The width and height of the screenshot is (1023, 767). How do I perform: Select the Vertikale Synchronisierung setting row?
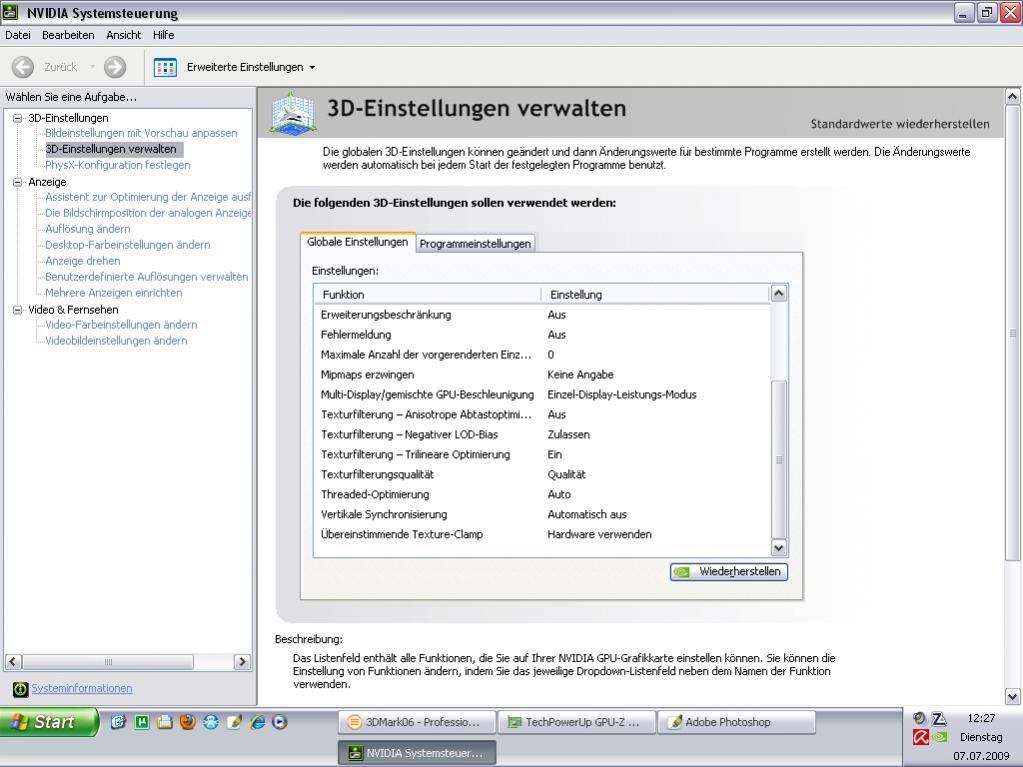(542, 515)
